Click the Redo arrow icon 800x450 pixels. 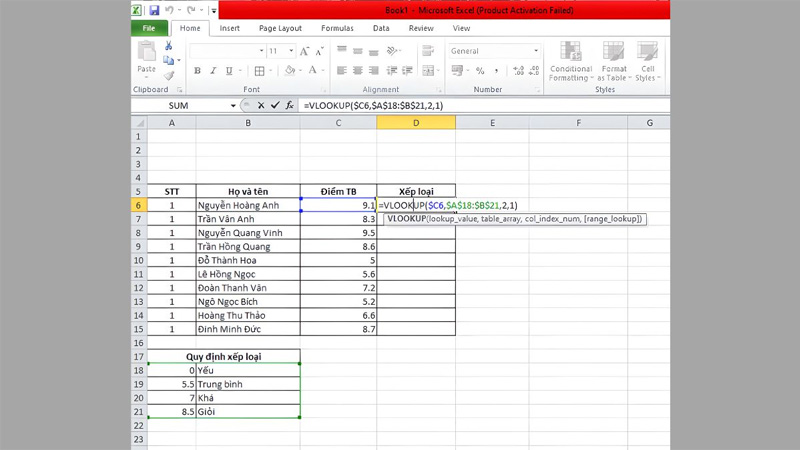[x=191, y=10]
